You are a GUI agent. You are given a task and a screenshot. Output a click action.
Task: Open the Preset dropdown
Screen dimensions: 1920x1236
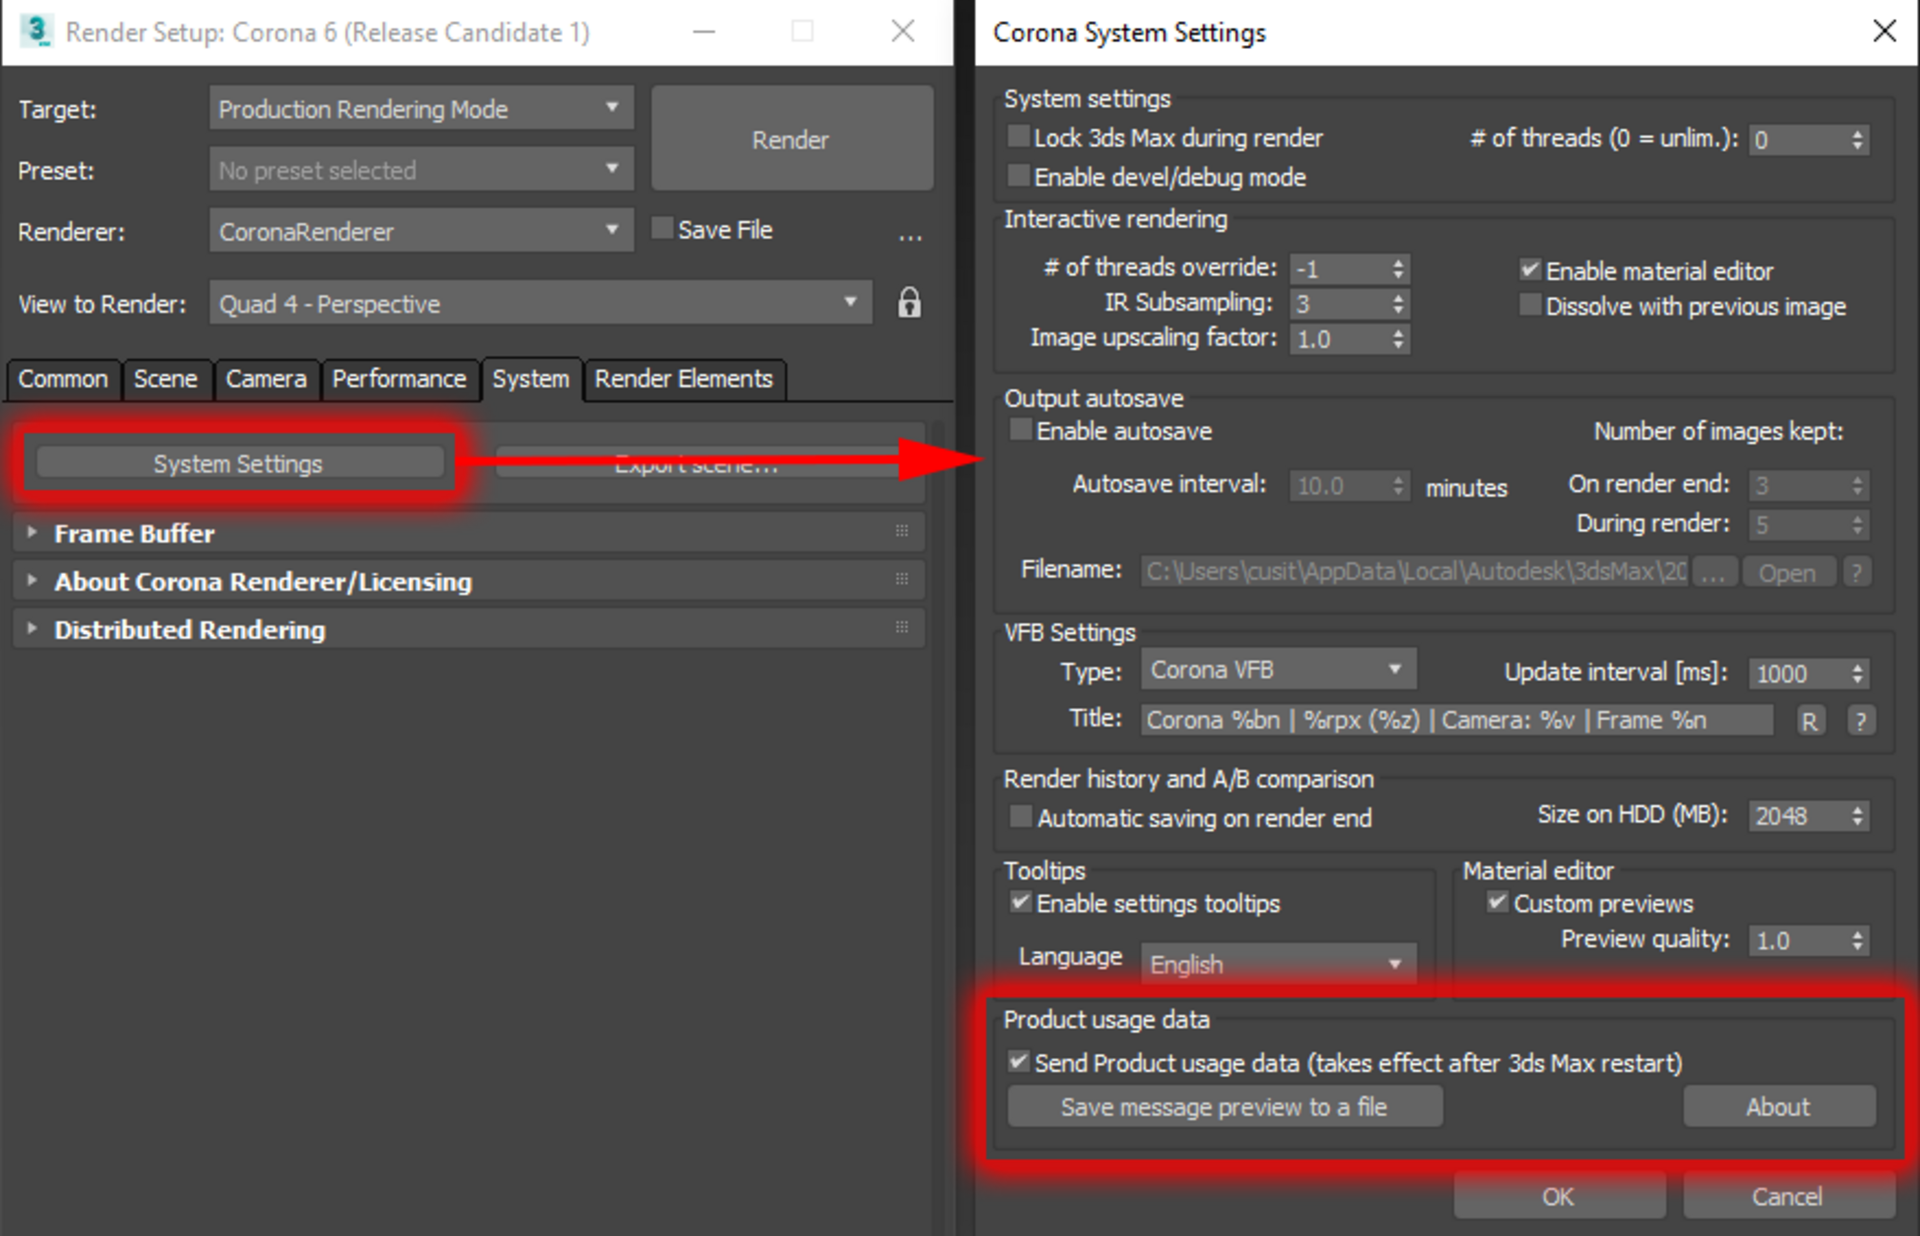pyautogui.click(x=421, y=169)
